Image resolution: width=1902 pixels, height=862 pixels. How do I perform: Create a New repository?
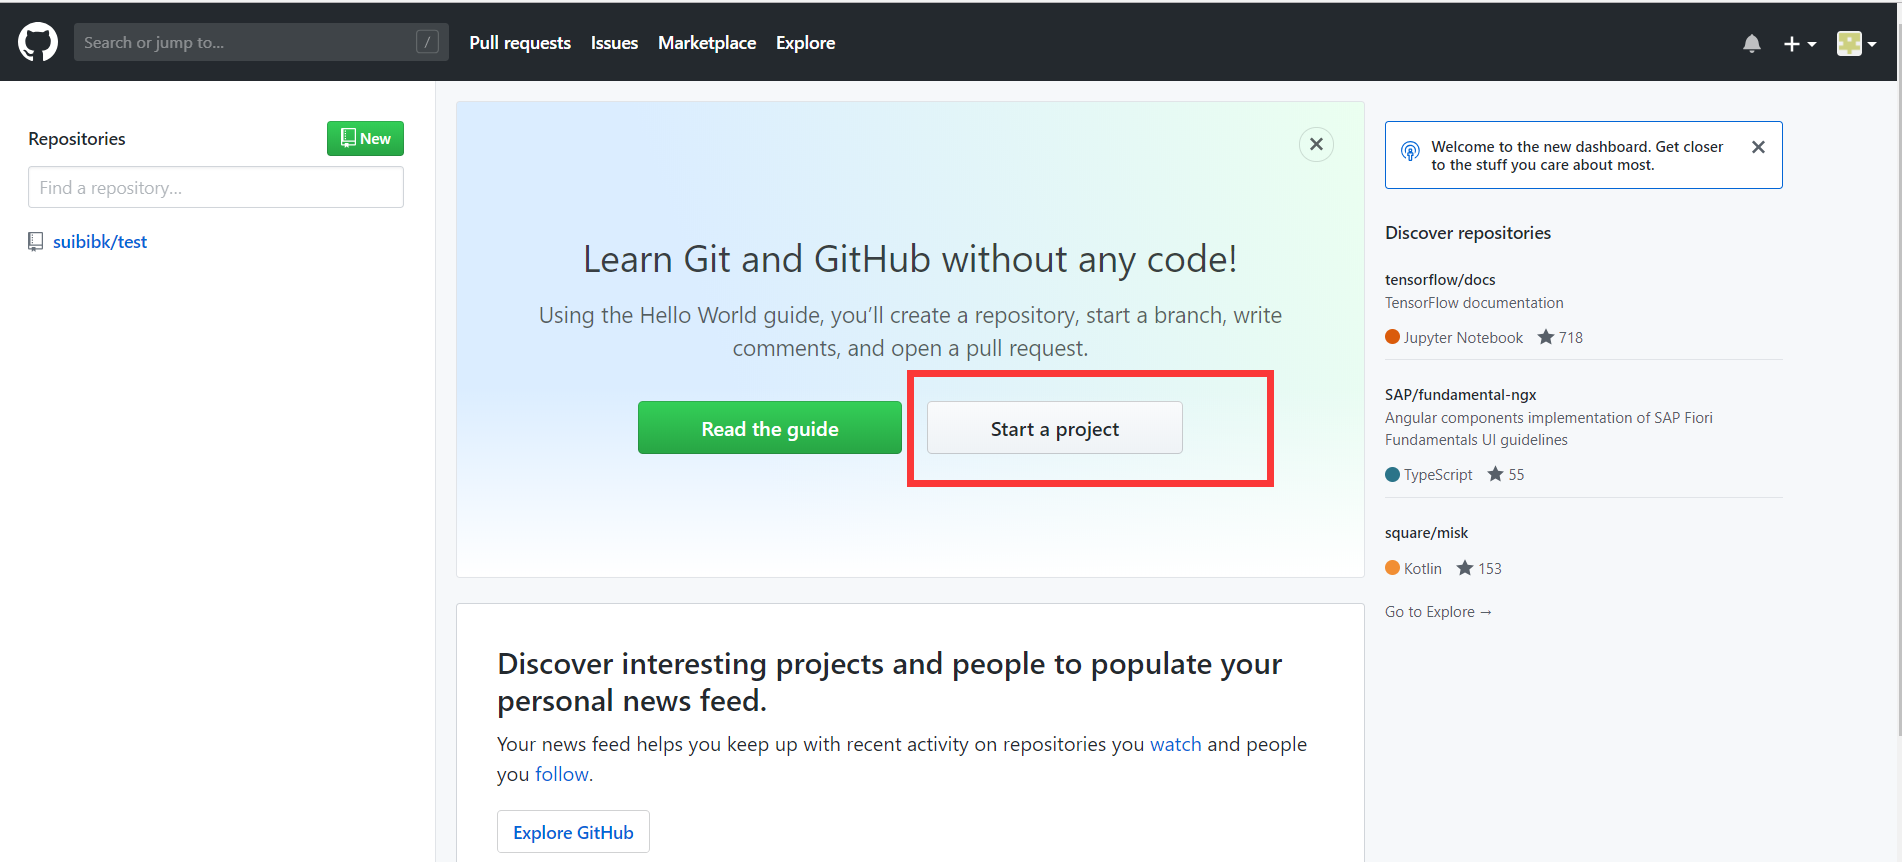pos(365,139)
